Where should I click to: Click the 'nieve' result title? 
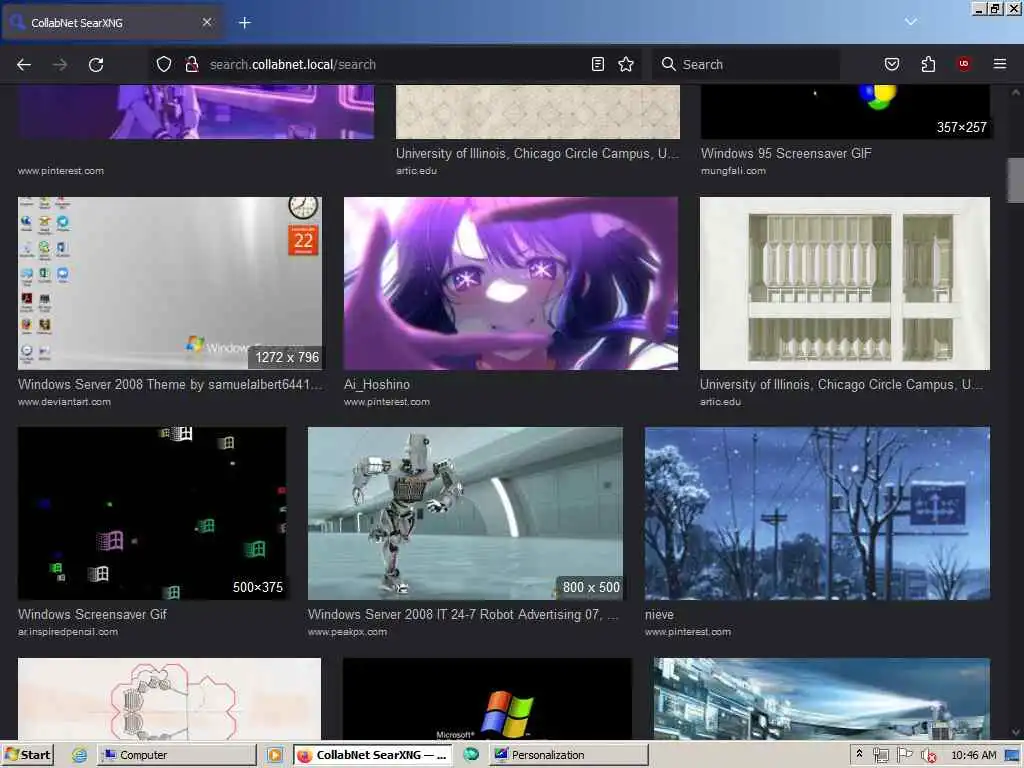point(659,615)
